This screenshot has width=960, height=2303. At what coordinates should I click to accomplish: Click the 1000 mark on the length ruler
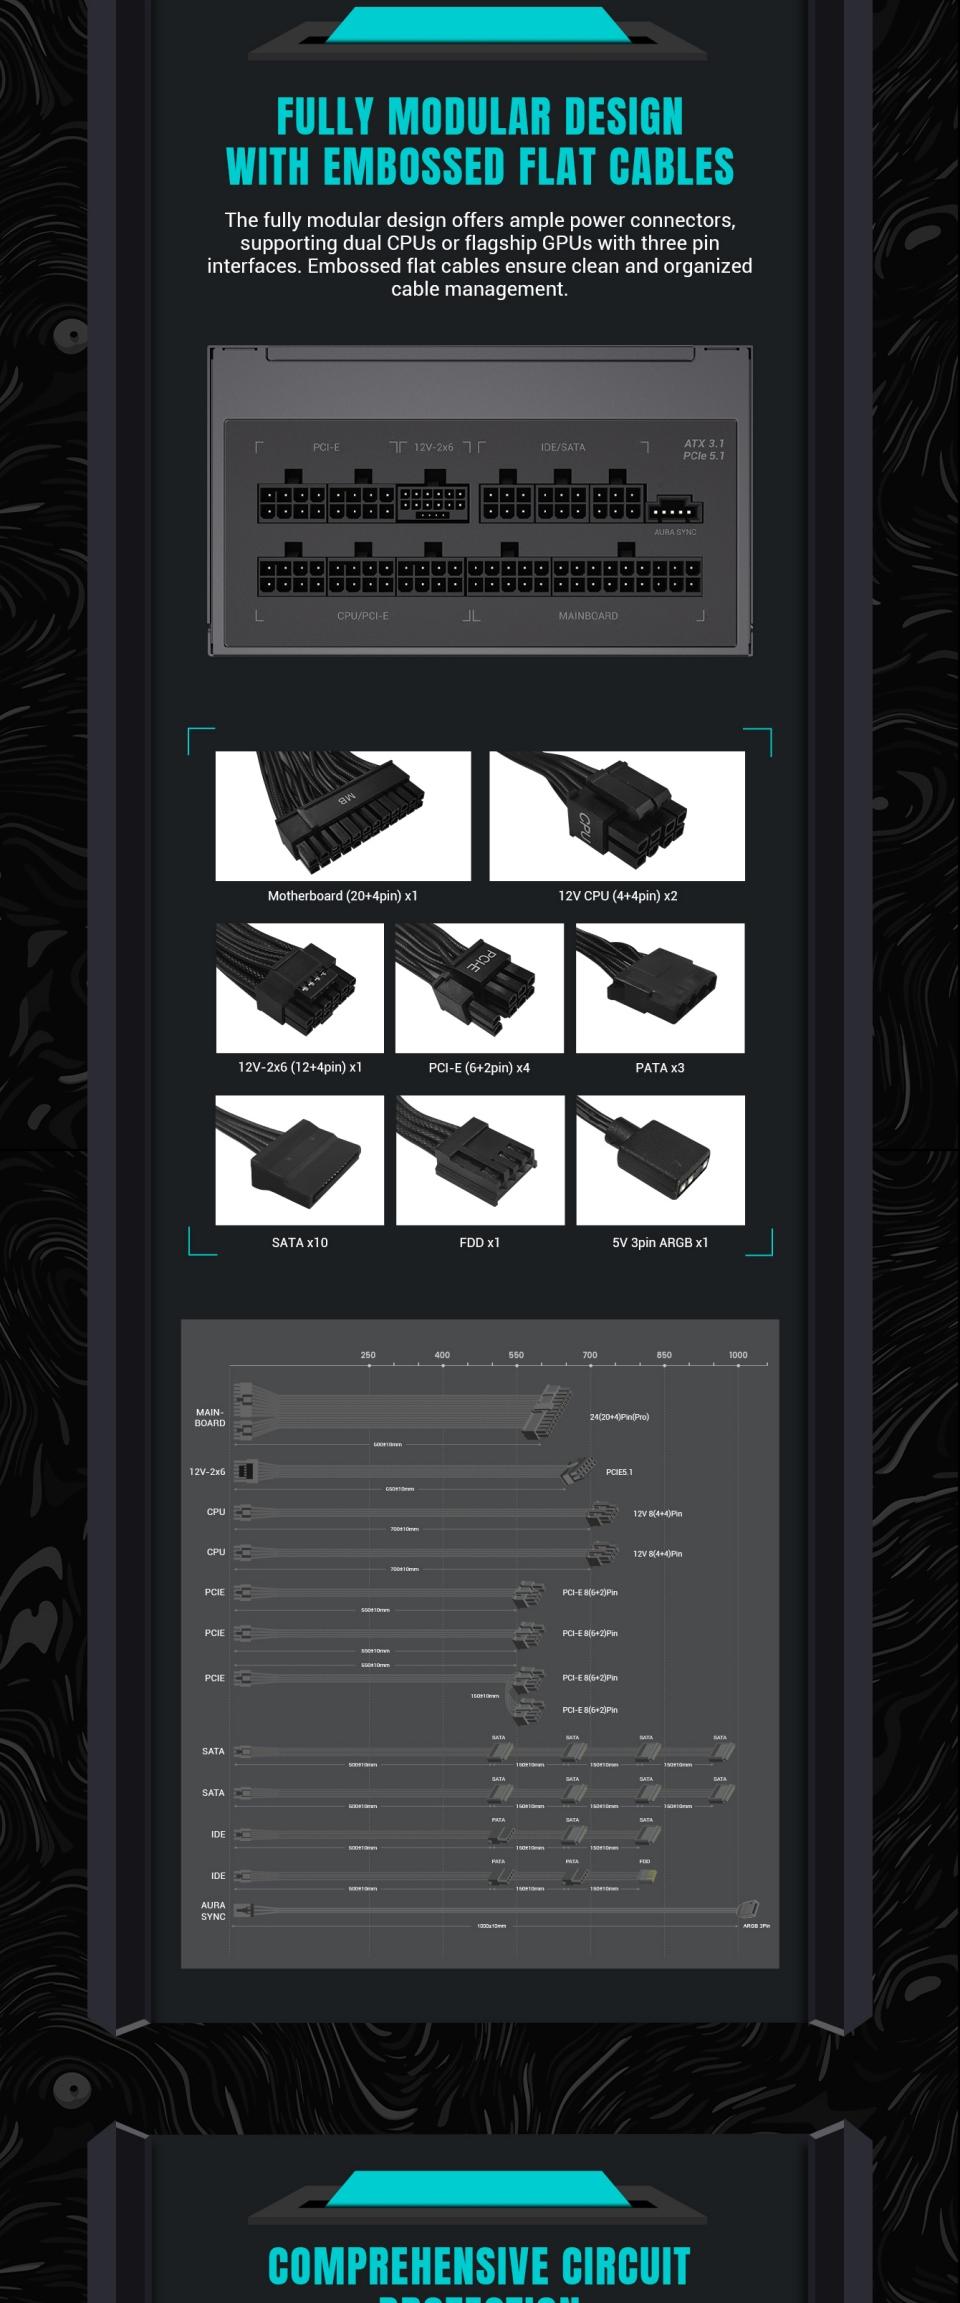pos(738,1355)
